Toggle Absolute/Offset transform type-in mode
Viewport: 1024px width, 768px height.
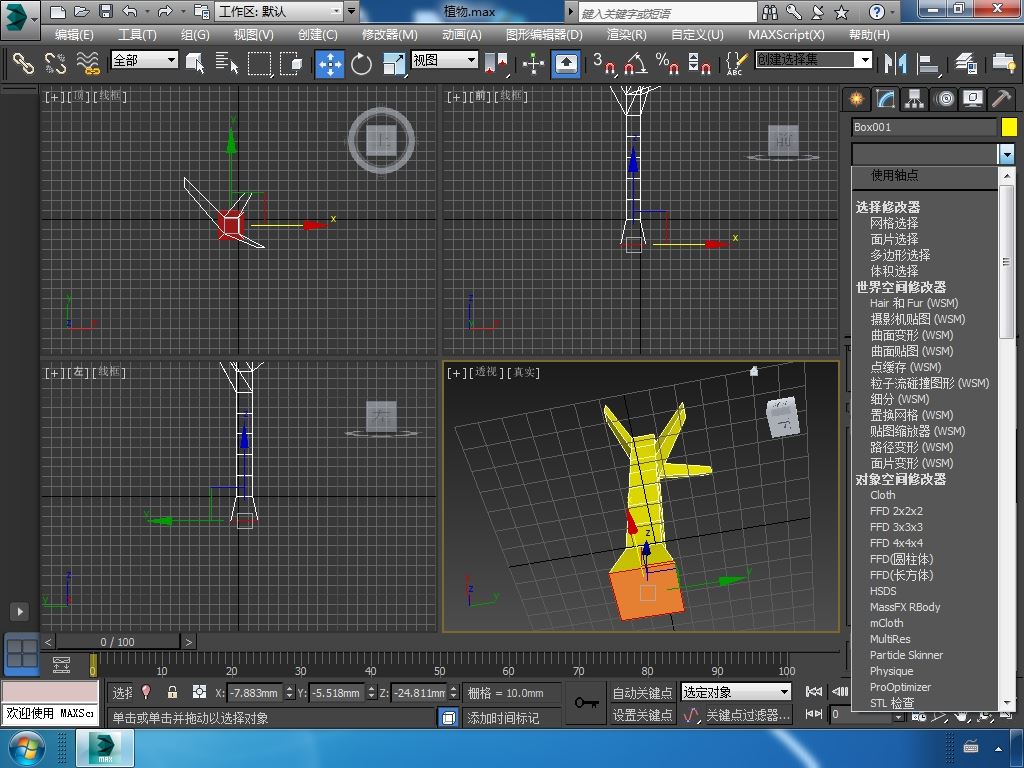coord(199,692)
